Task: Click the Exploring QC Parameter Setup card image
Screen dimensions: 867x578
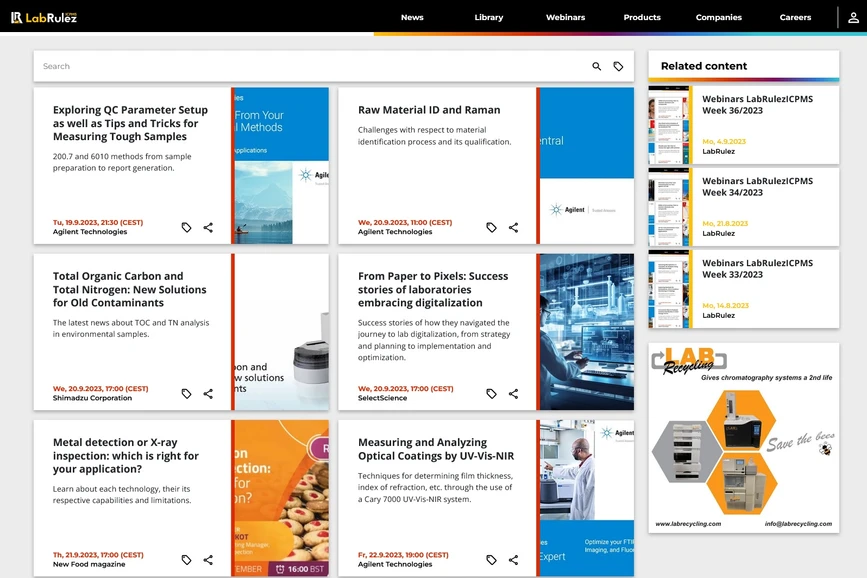Action: [x=281, y=165]
